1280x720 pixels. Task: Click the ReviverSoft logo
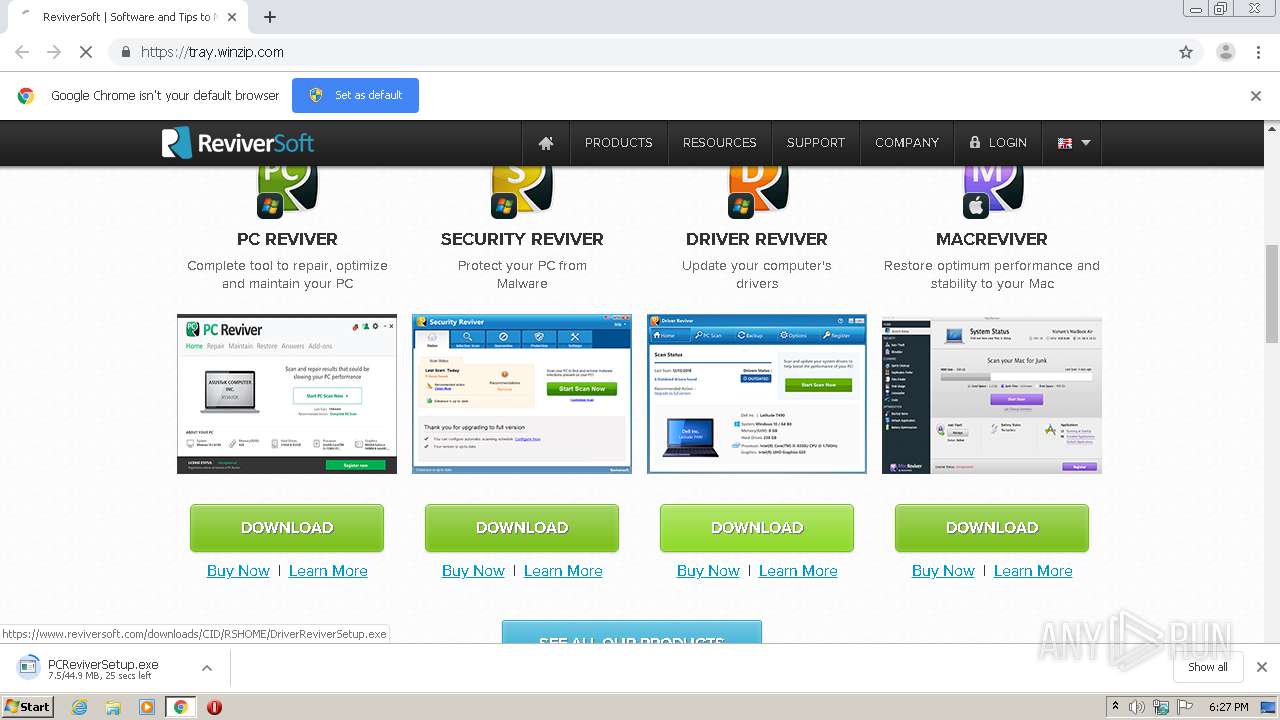[x=238, y=143]
